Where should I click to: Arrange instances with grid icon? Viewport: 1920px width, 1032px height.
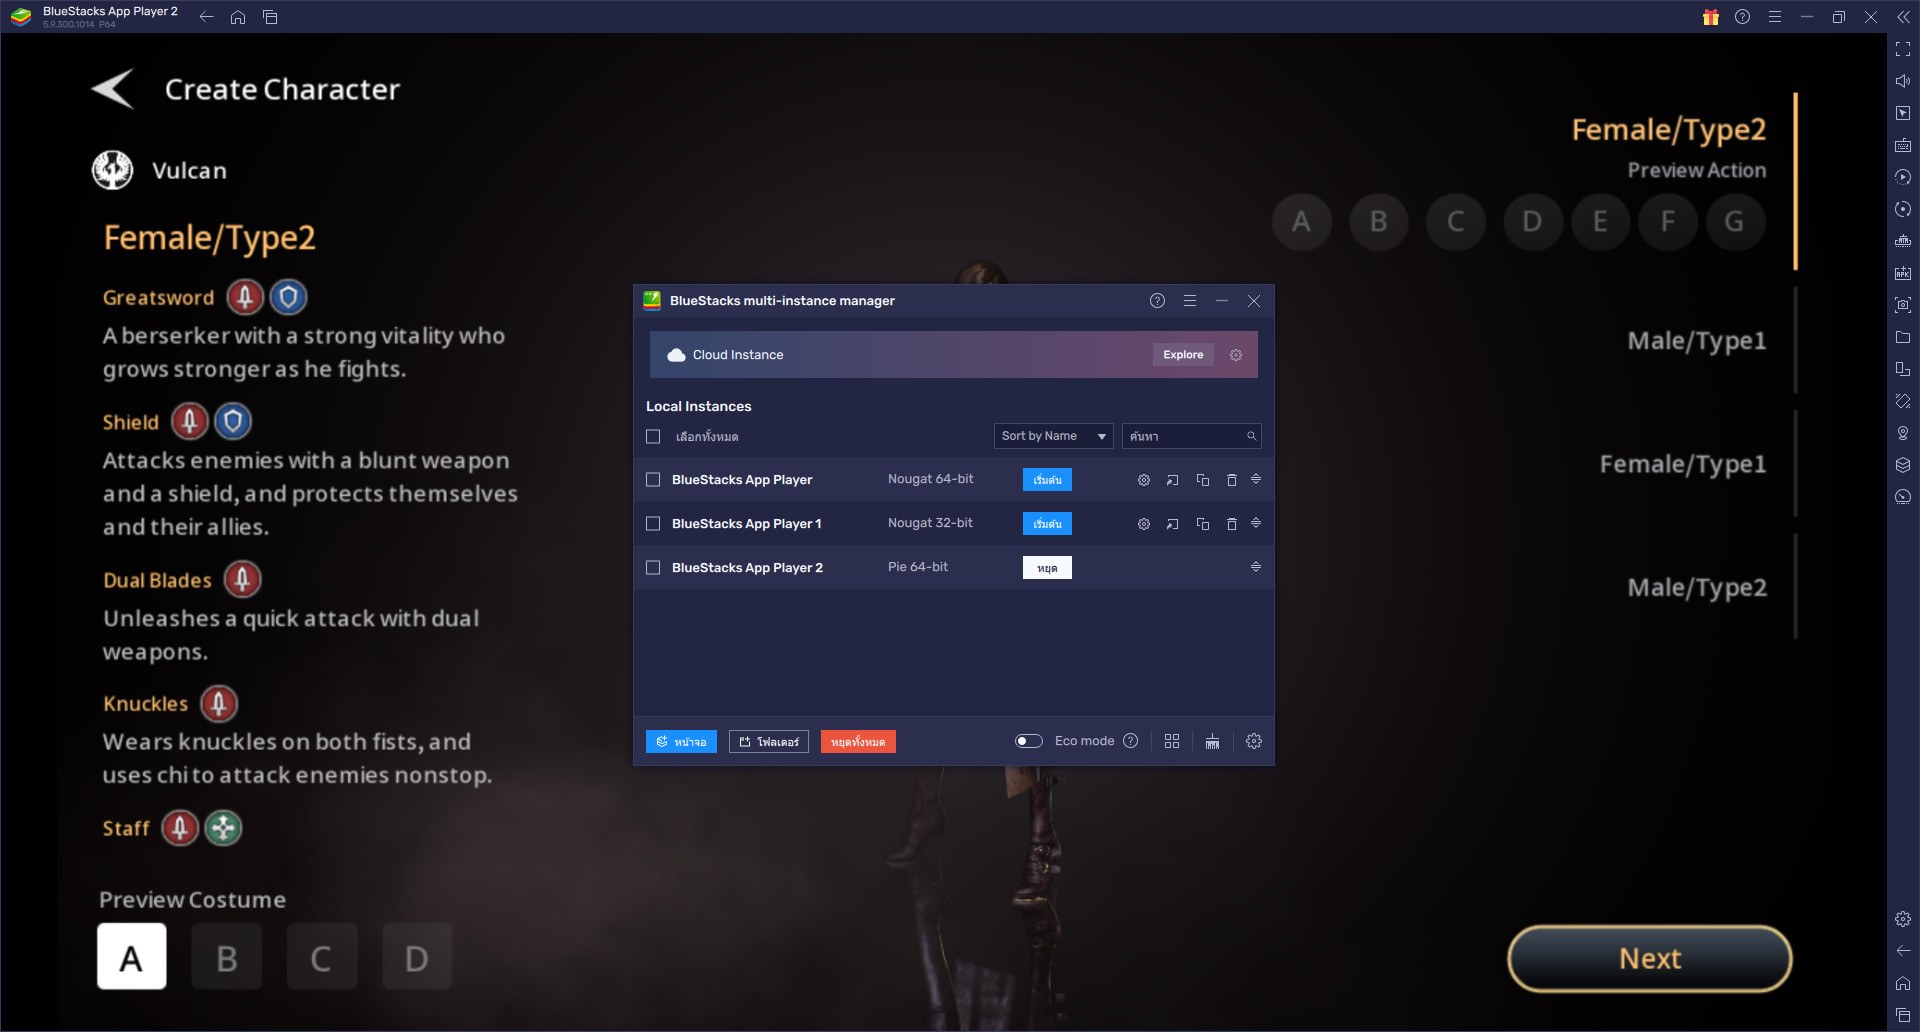(1172, 741)
